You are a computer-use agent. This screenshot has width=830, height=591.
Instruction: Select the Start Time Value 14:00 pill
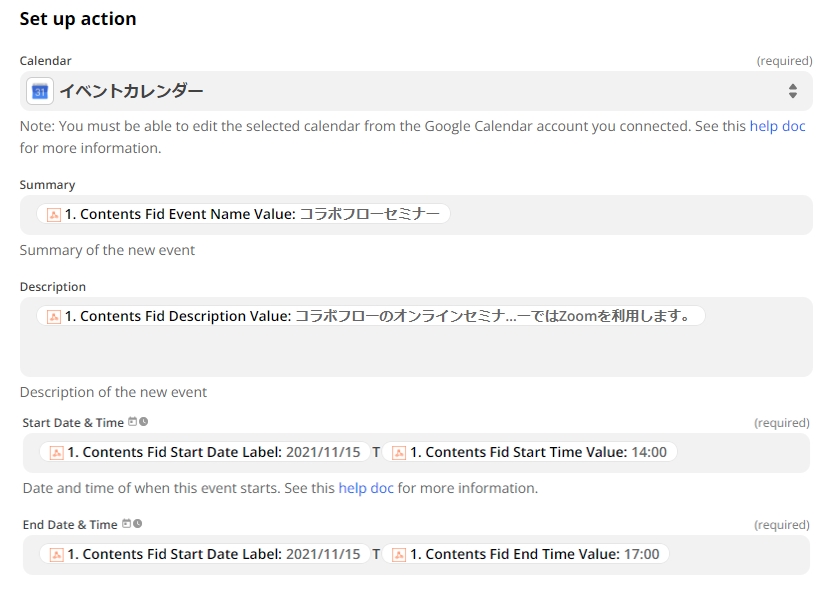coord(529,452)
